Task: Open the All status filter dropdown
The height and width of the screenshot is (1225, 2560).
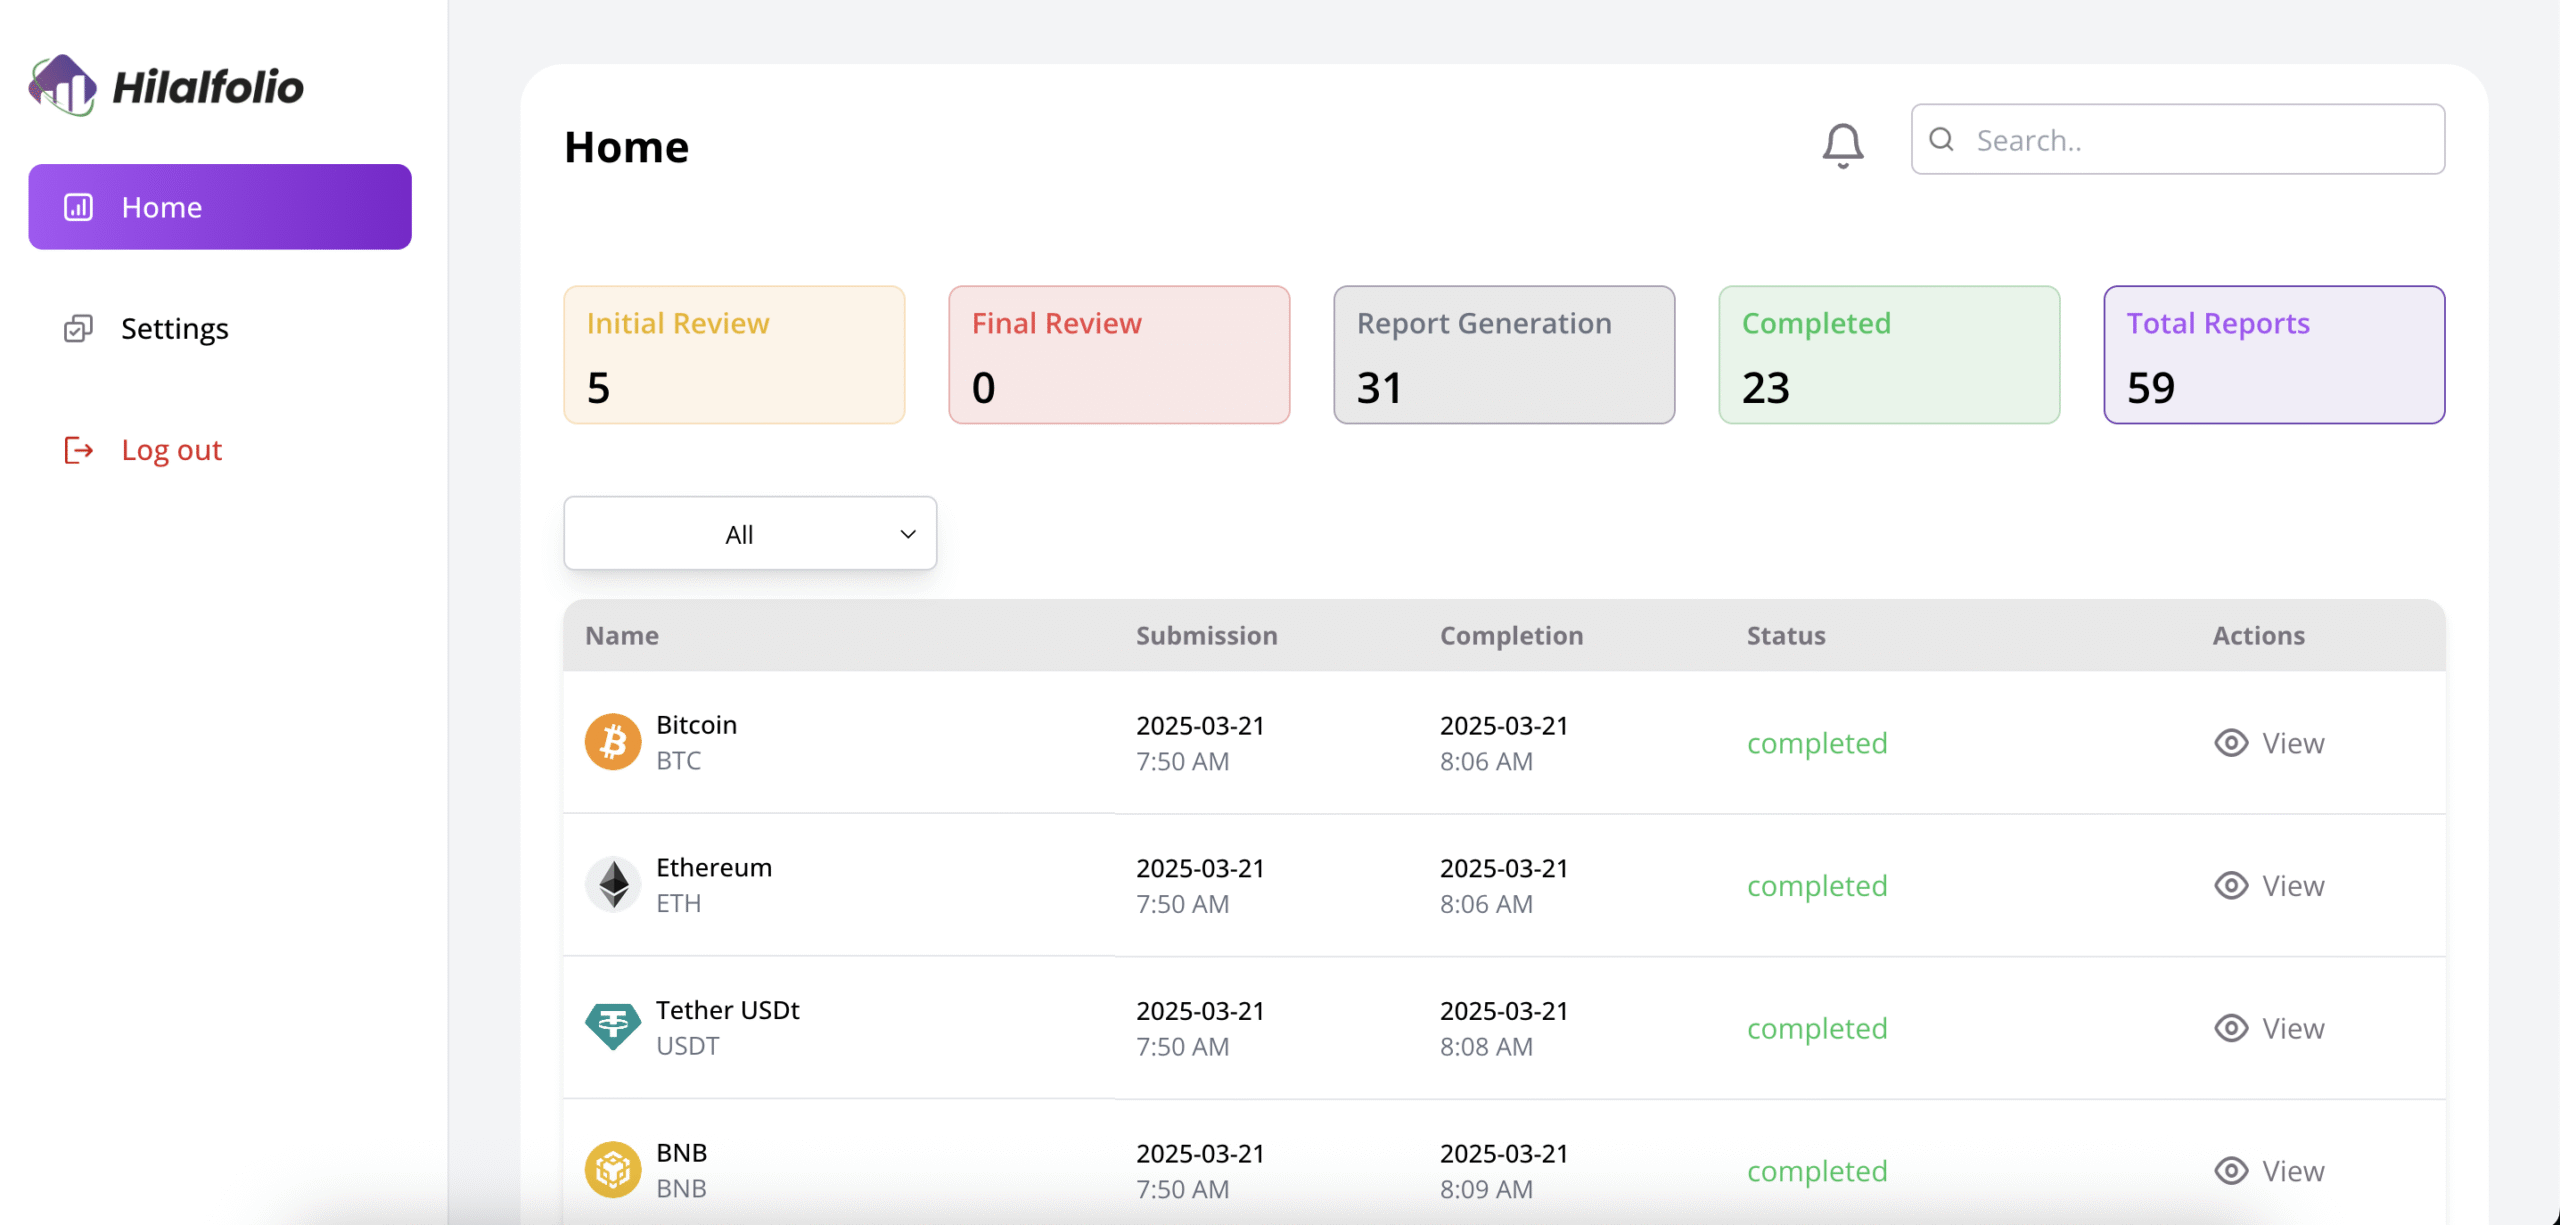Action: (x=750, y=533)
